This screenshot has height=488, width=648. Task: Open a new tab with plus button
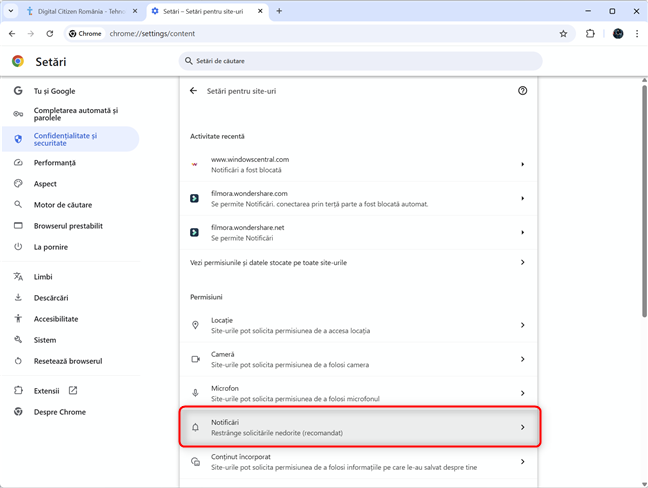tap(279, 11)
